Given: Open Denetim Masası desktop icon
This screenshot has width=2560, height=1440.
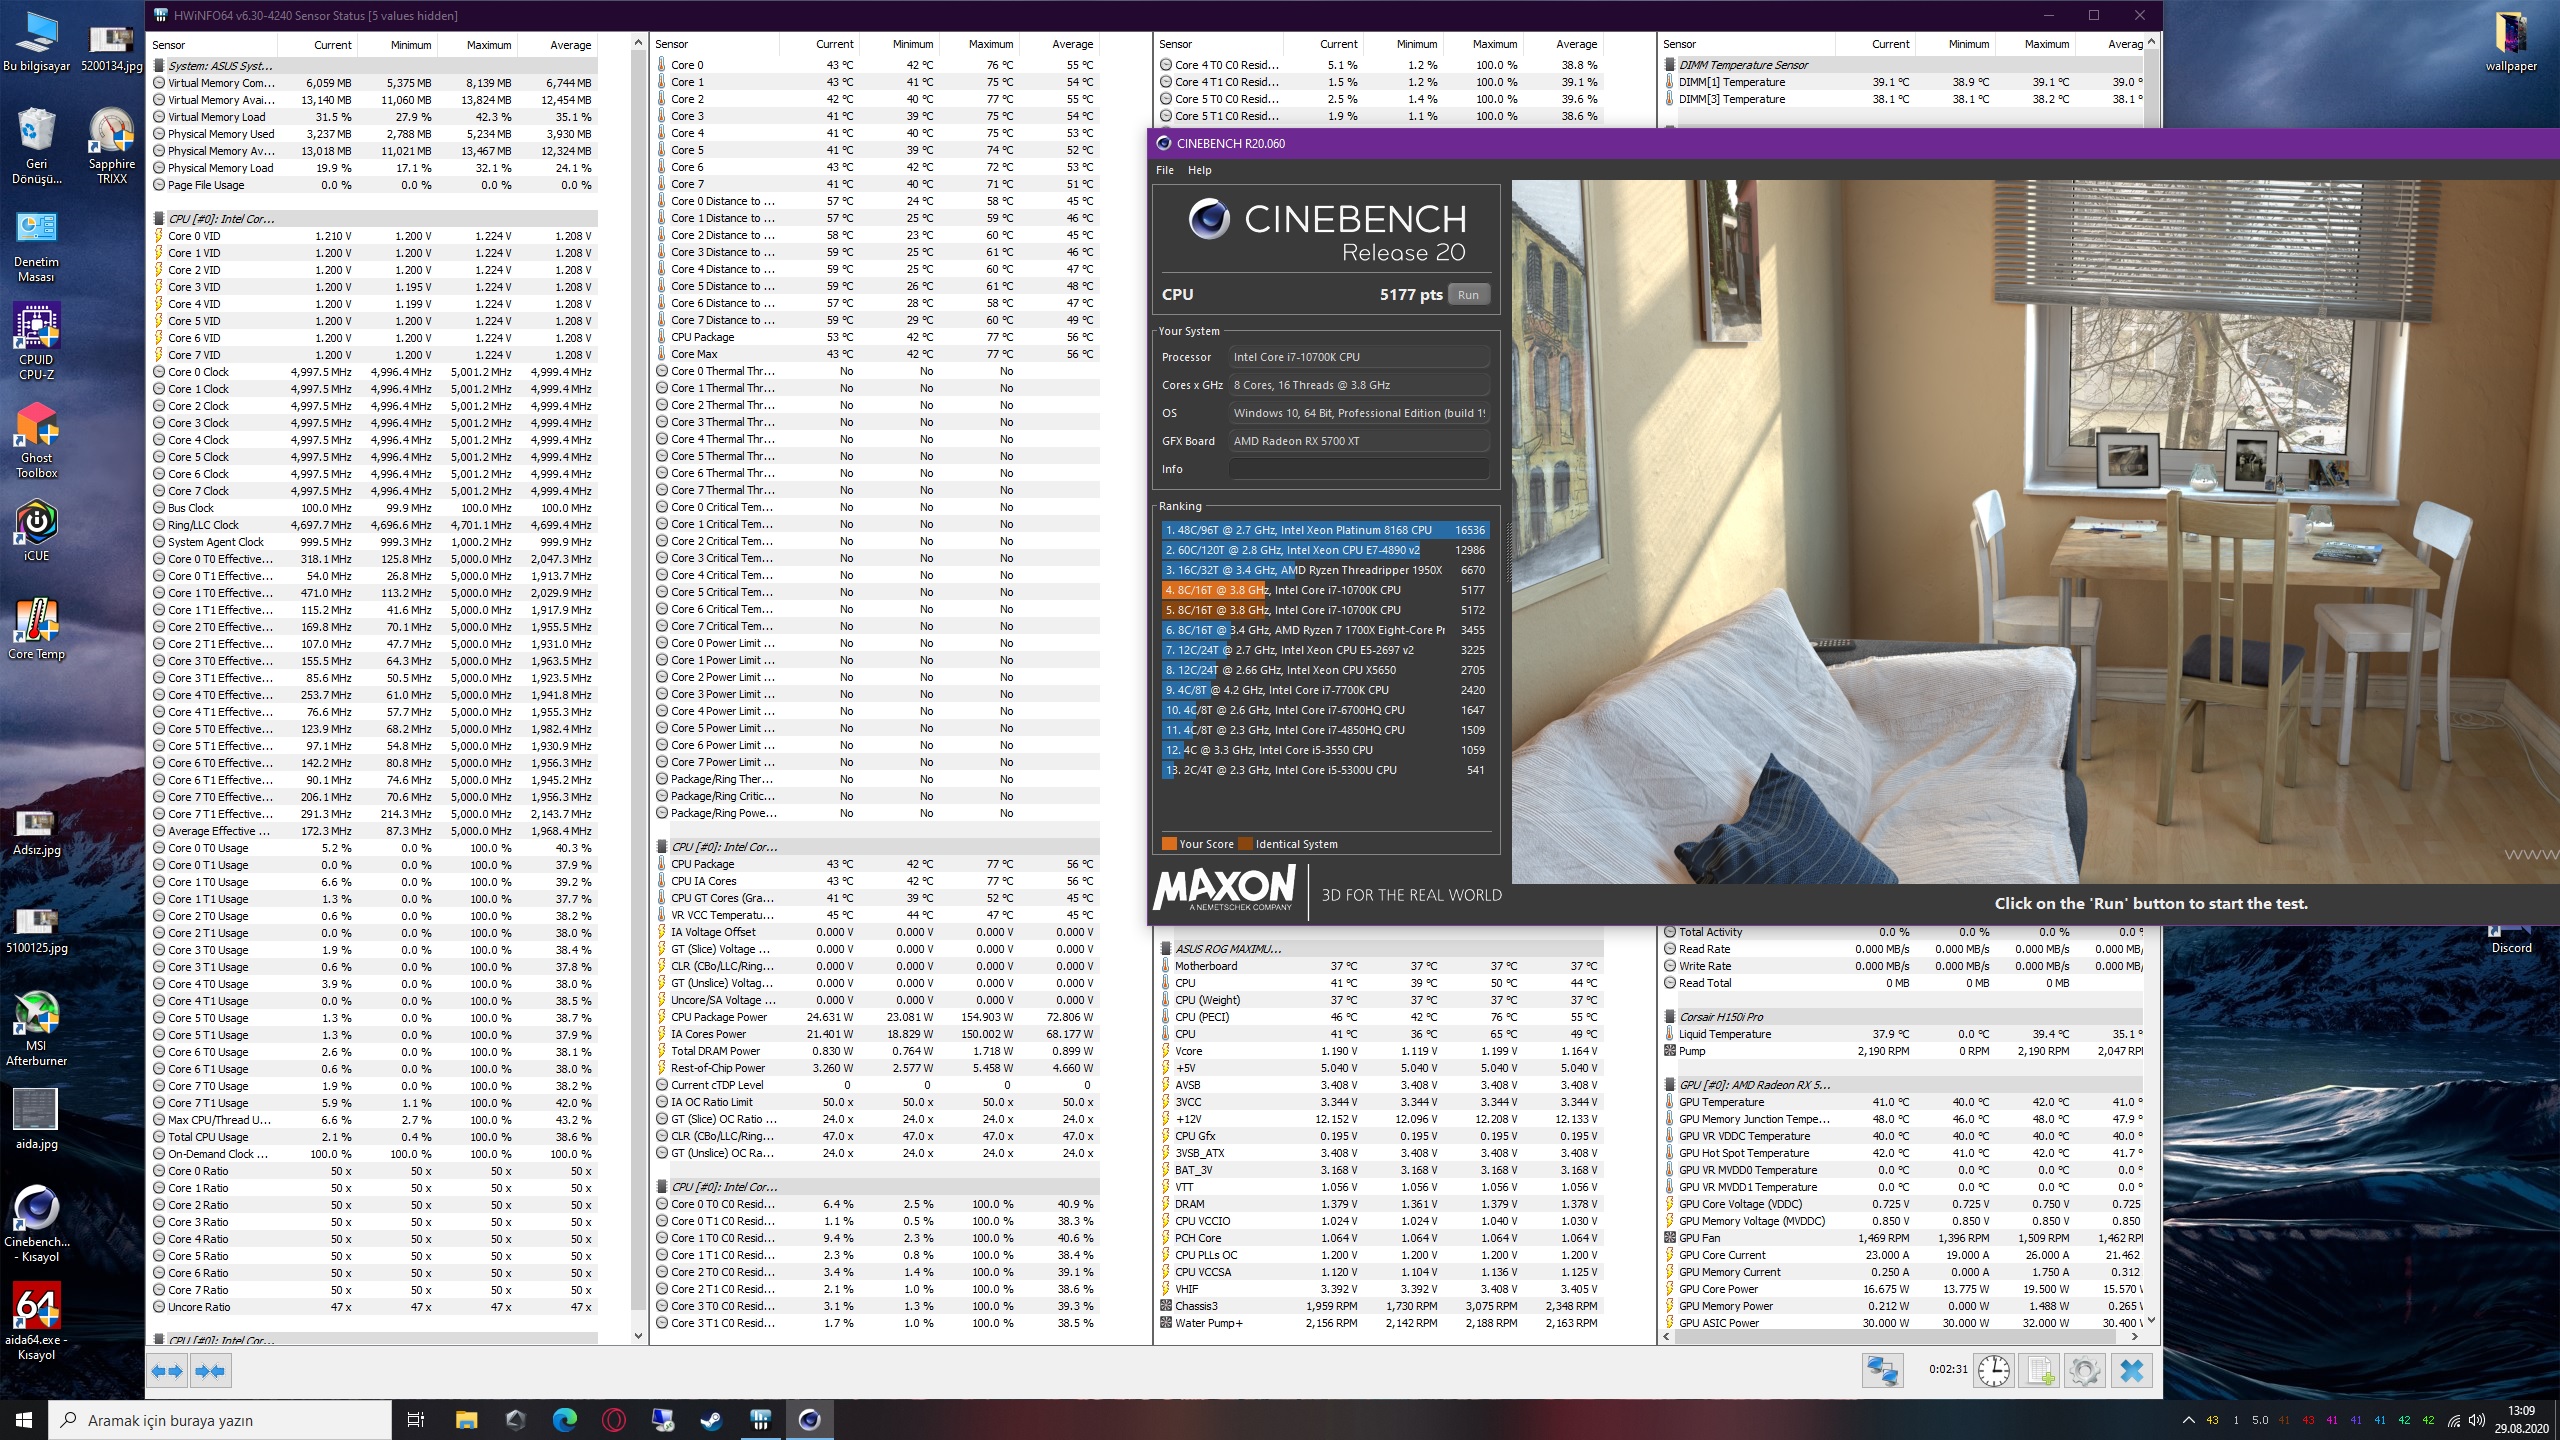Looking at the screenshot, I should [36, 244].
